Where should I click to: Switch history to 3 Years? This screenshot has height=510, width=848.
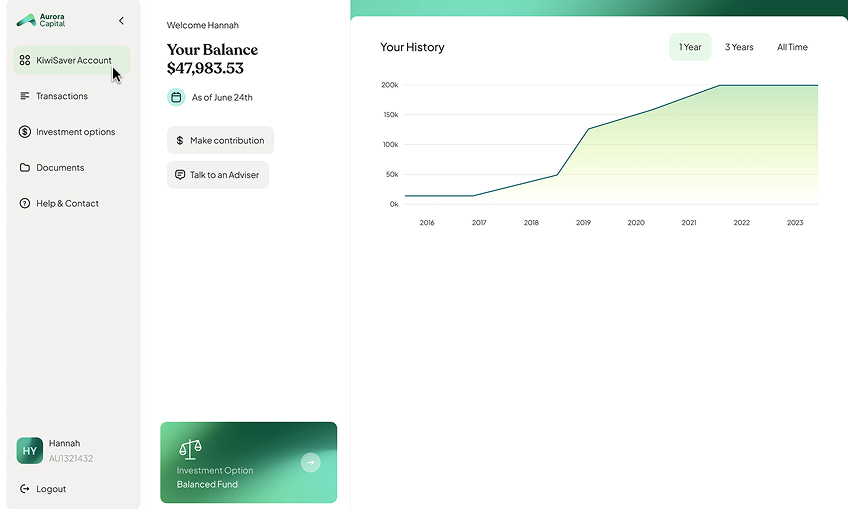pos(739,47)
